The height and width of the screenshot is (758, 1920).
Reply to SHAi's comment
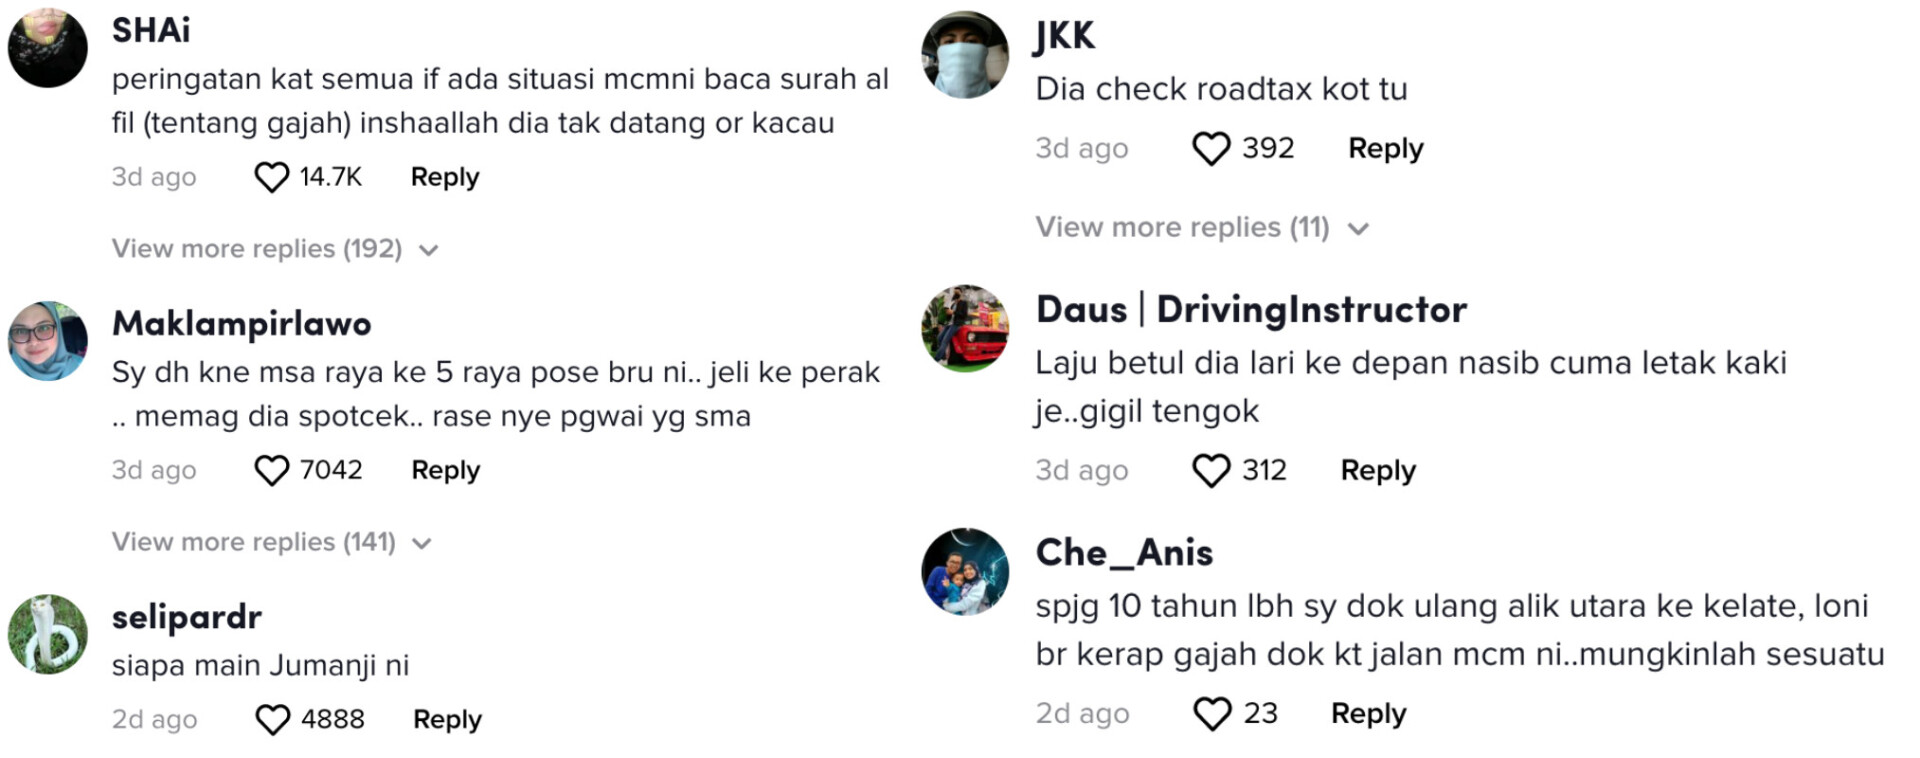click(x=445, y=177)
